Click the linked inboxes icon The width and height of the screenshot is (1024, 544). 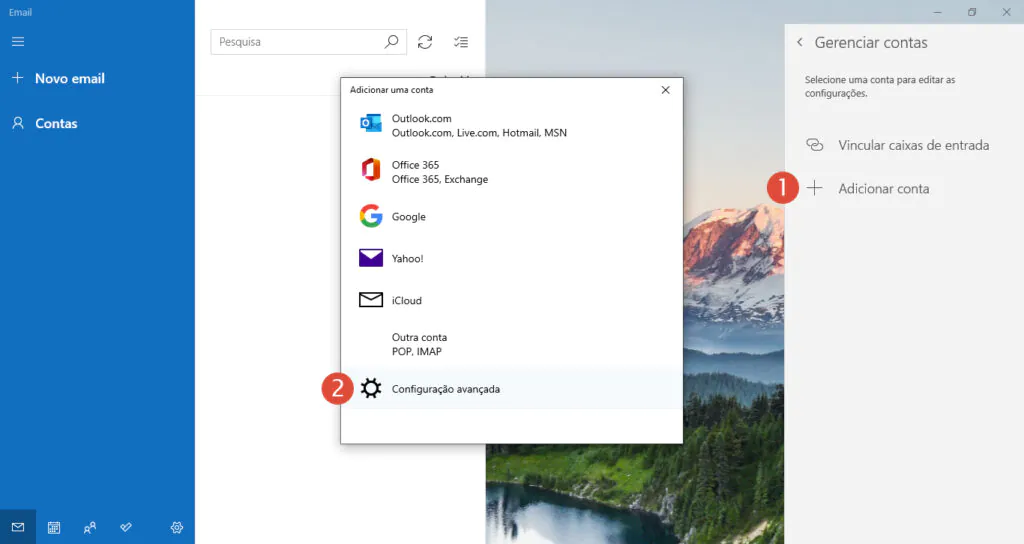[814, 144]
